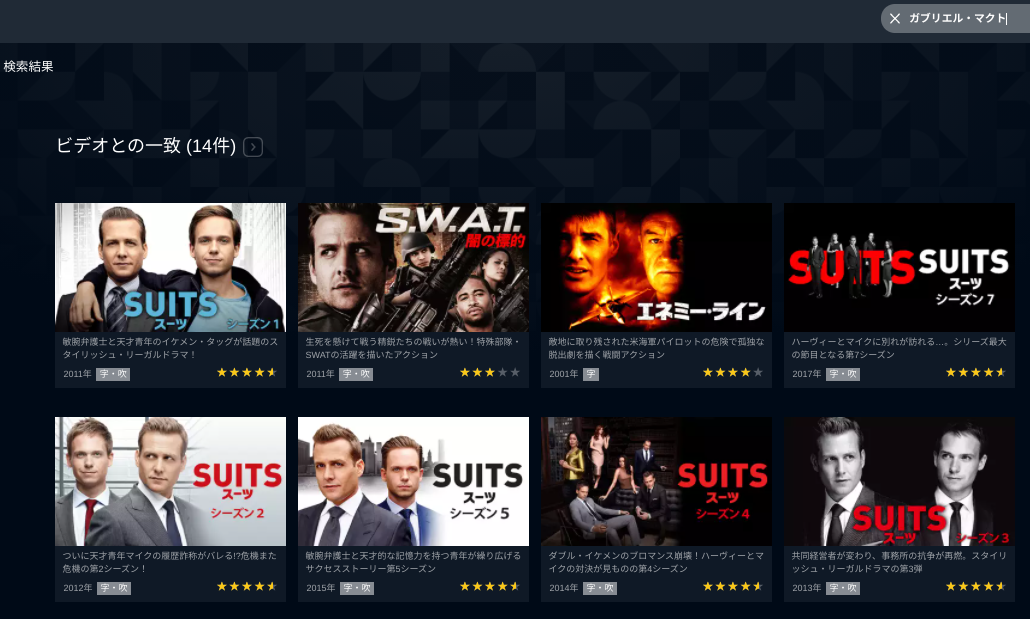This screenshot has height=619, width=1030.
Task: Click the 字・吹 badge on SUITS Season 7
Action: pyautogui.click(x=843, y=374)
